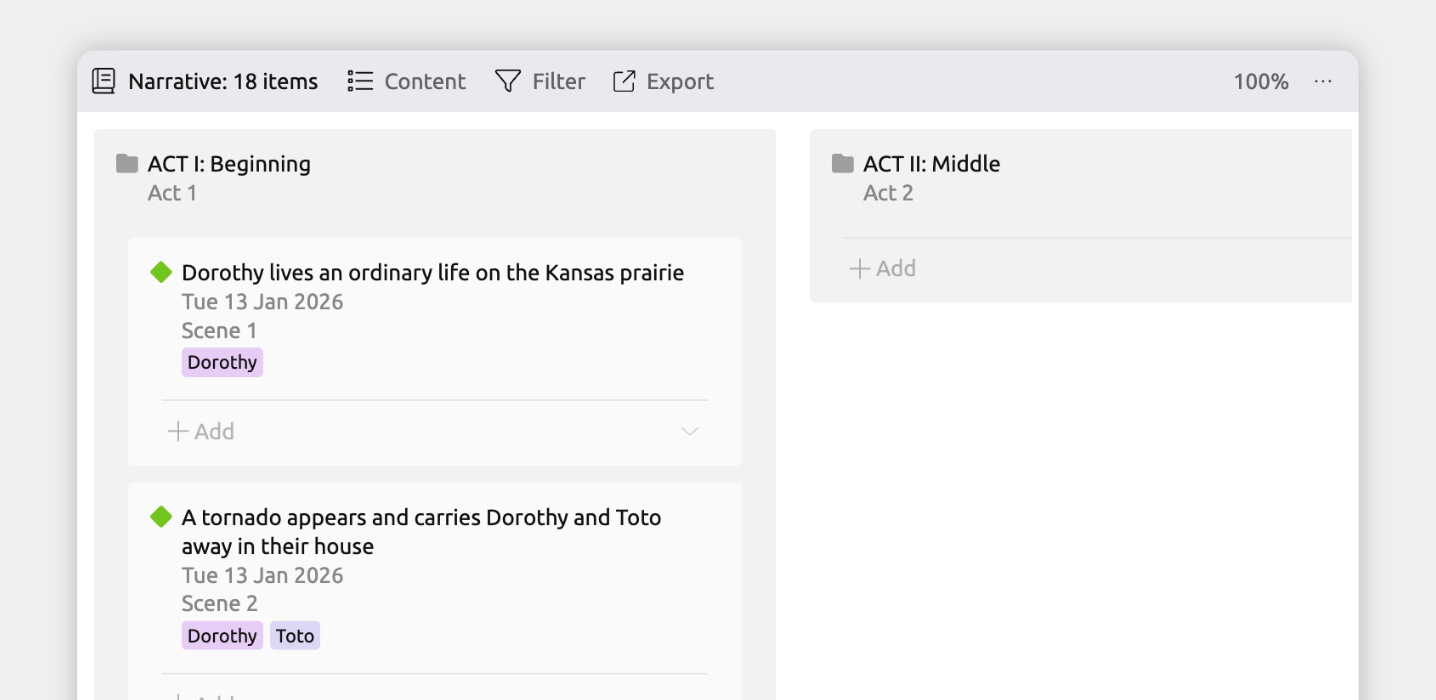Click the plus icon under ACT II: Middle

pyautogui.click(x=859, y=268)
